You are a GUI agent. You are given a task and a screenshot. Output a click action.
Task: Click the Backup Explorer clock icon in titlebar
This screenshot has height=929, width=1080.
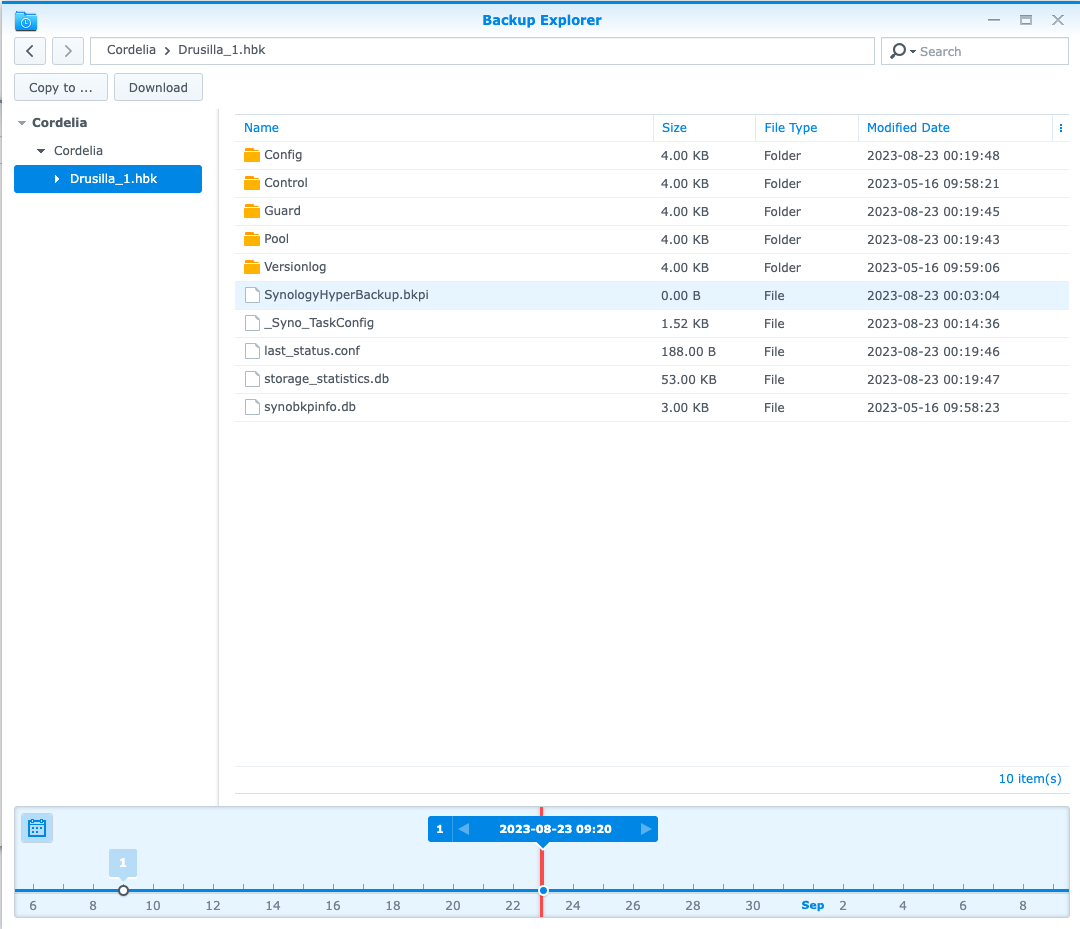[x=25, y=20]
